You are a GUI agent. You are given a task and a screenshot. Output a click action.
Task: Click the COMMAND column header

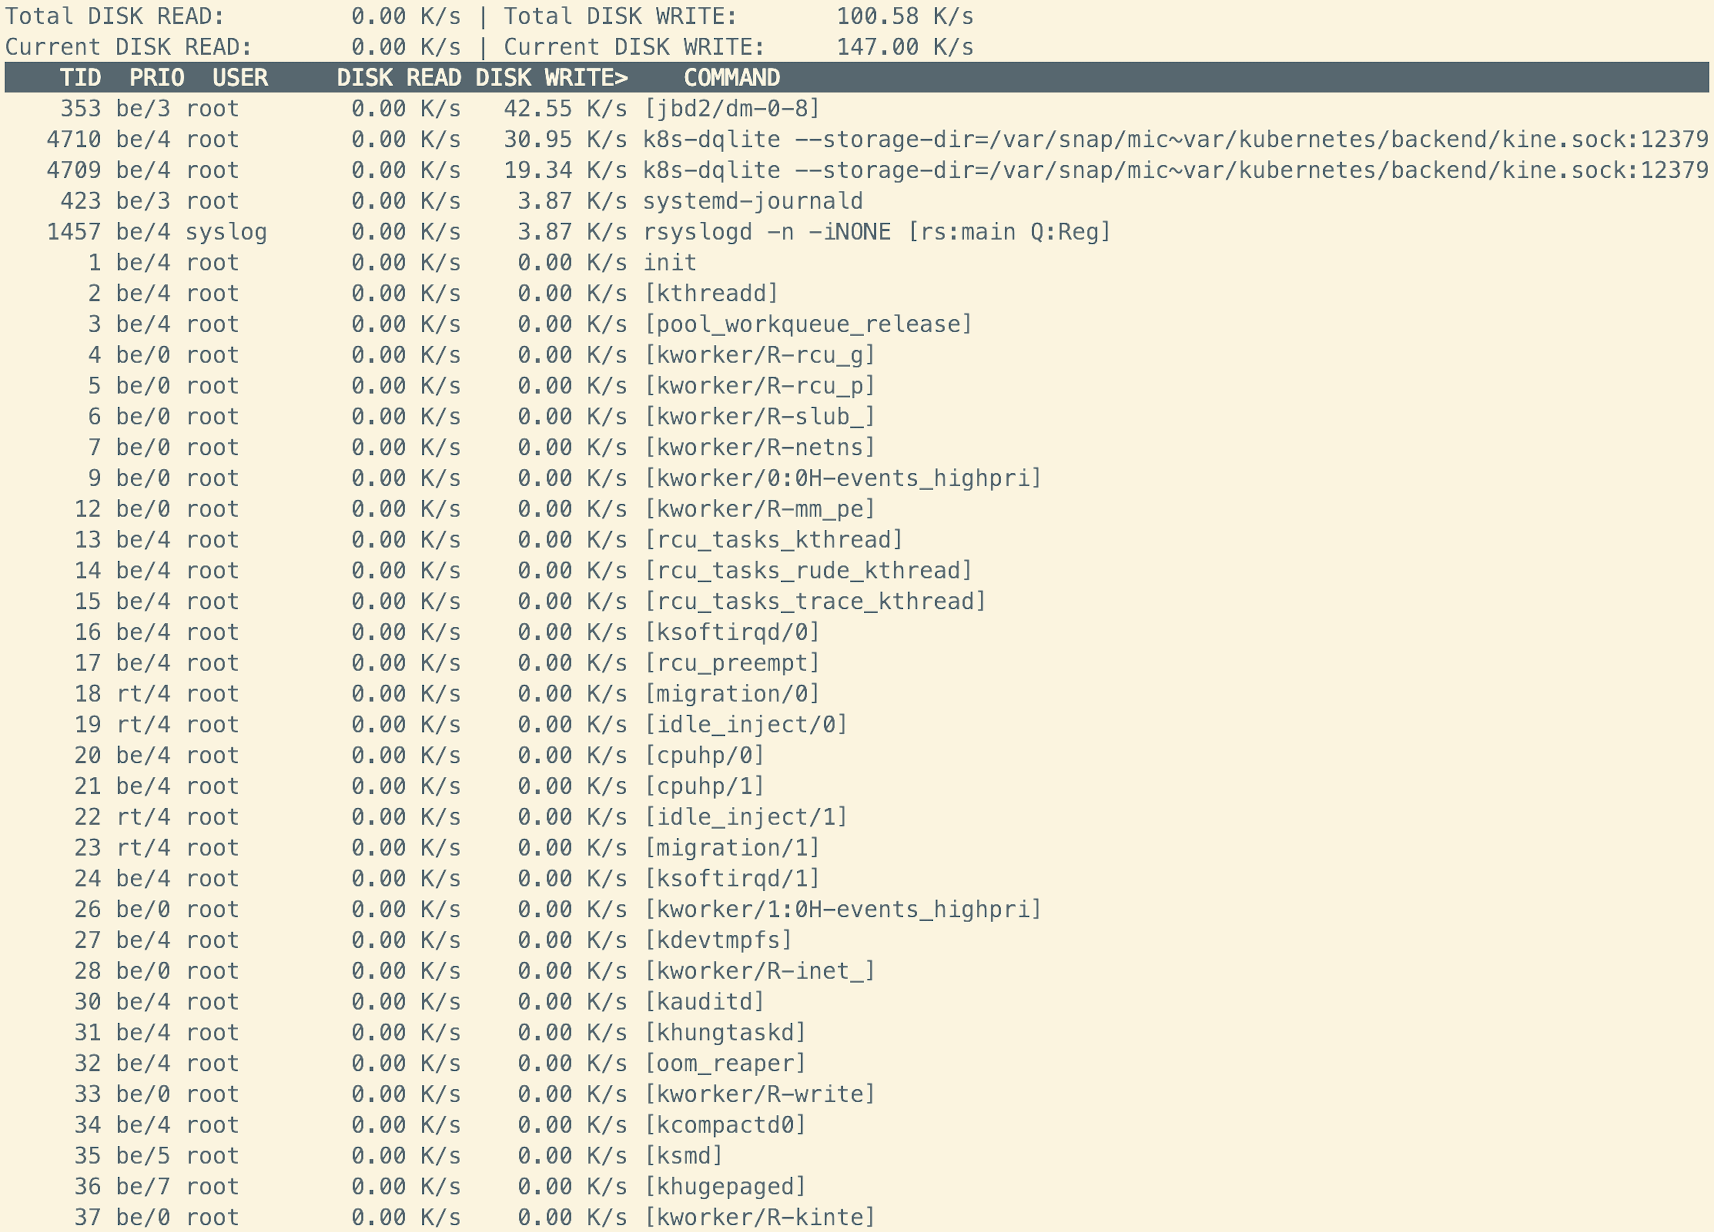pos(731,78)
